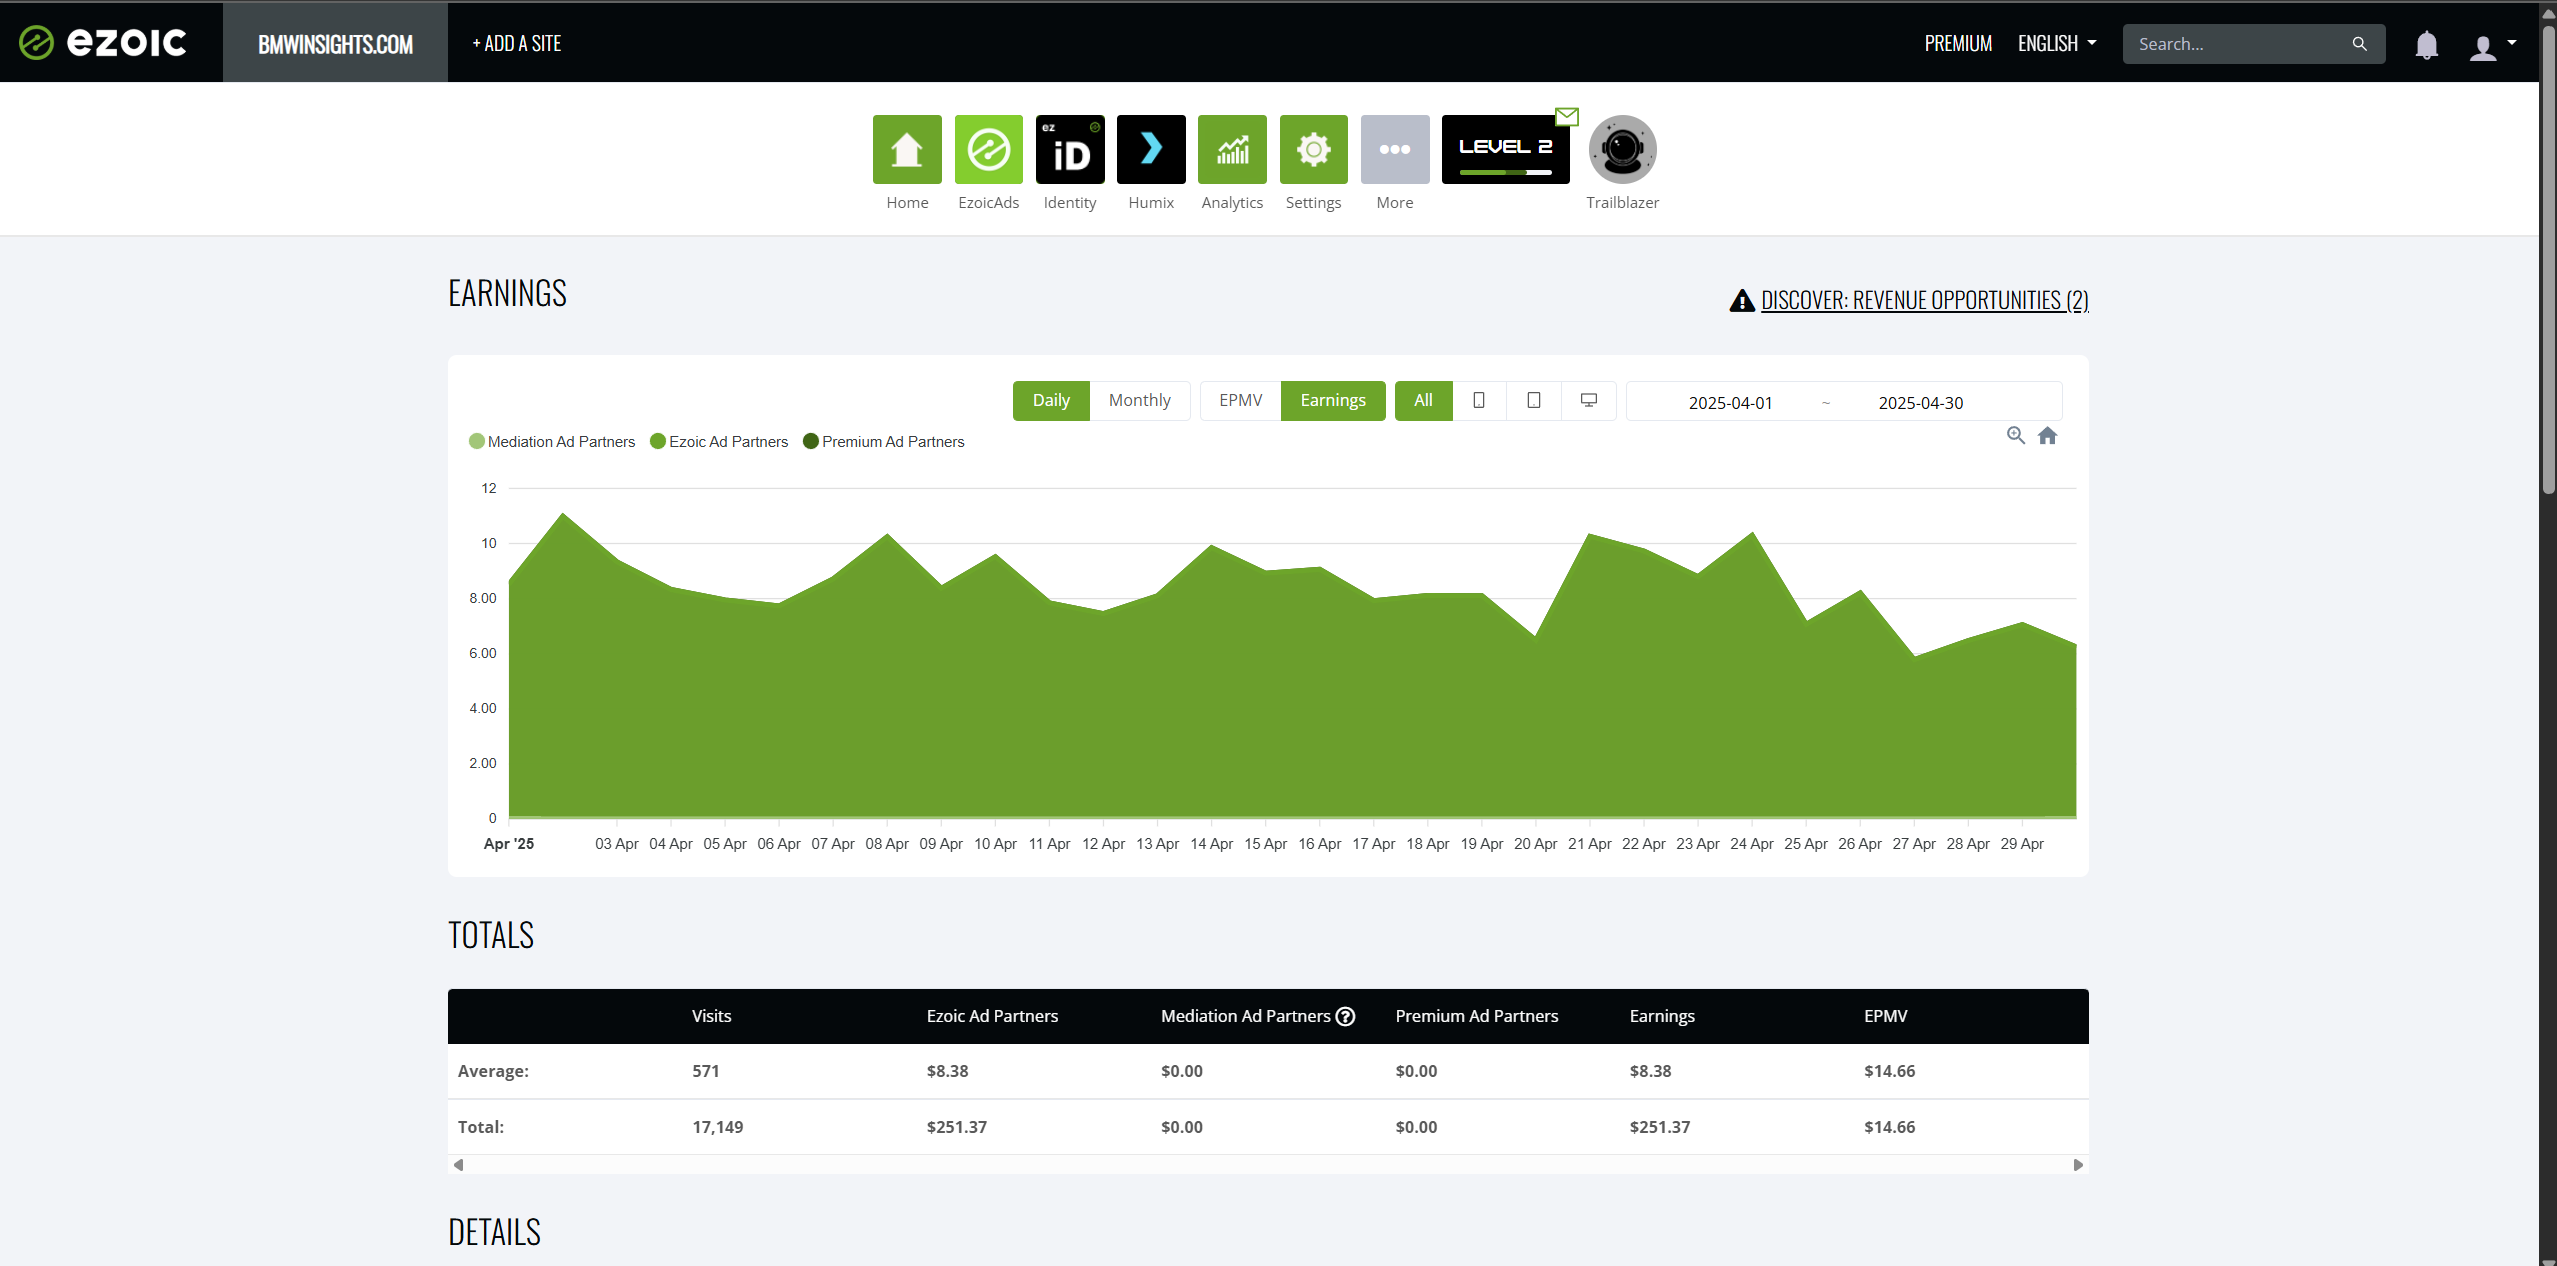
Task: Filter earnings by desktop monitor icon
Action: pos(1588,400)
